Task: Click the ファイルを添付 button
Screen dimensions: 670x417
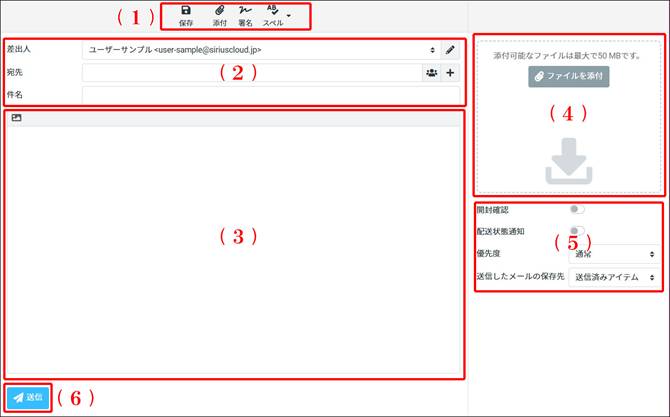Action: (x=569, y=76)
